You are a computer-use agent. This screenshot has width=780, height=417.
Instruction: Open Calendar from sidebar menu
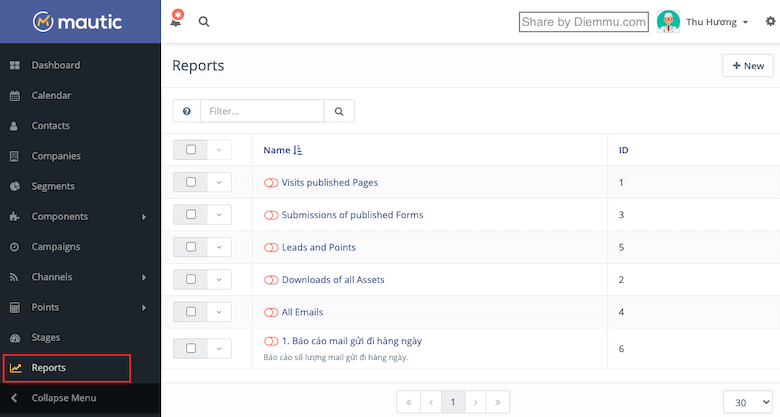point(51,96)
